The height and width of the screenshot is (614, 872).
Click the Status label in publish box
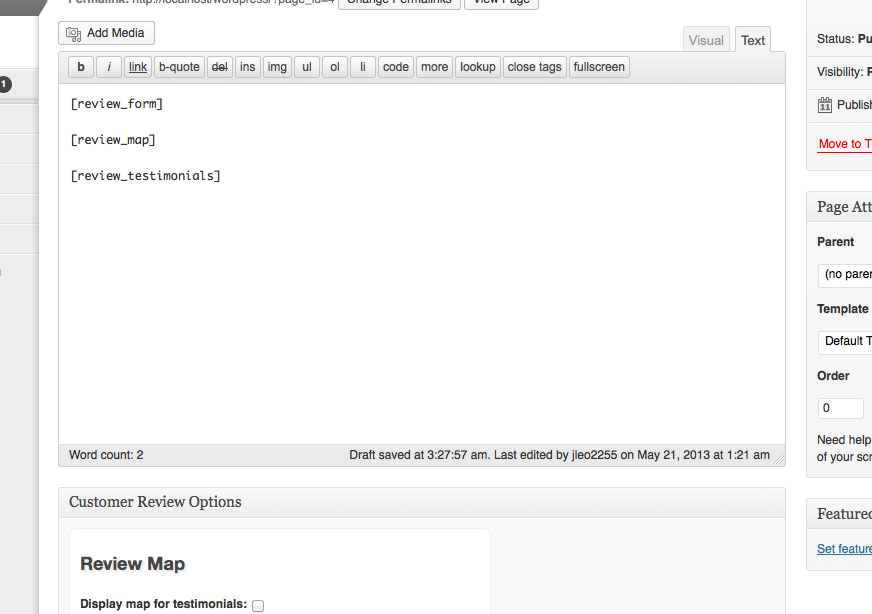(x=835, y=39)
